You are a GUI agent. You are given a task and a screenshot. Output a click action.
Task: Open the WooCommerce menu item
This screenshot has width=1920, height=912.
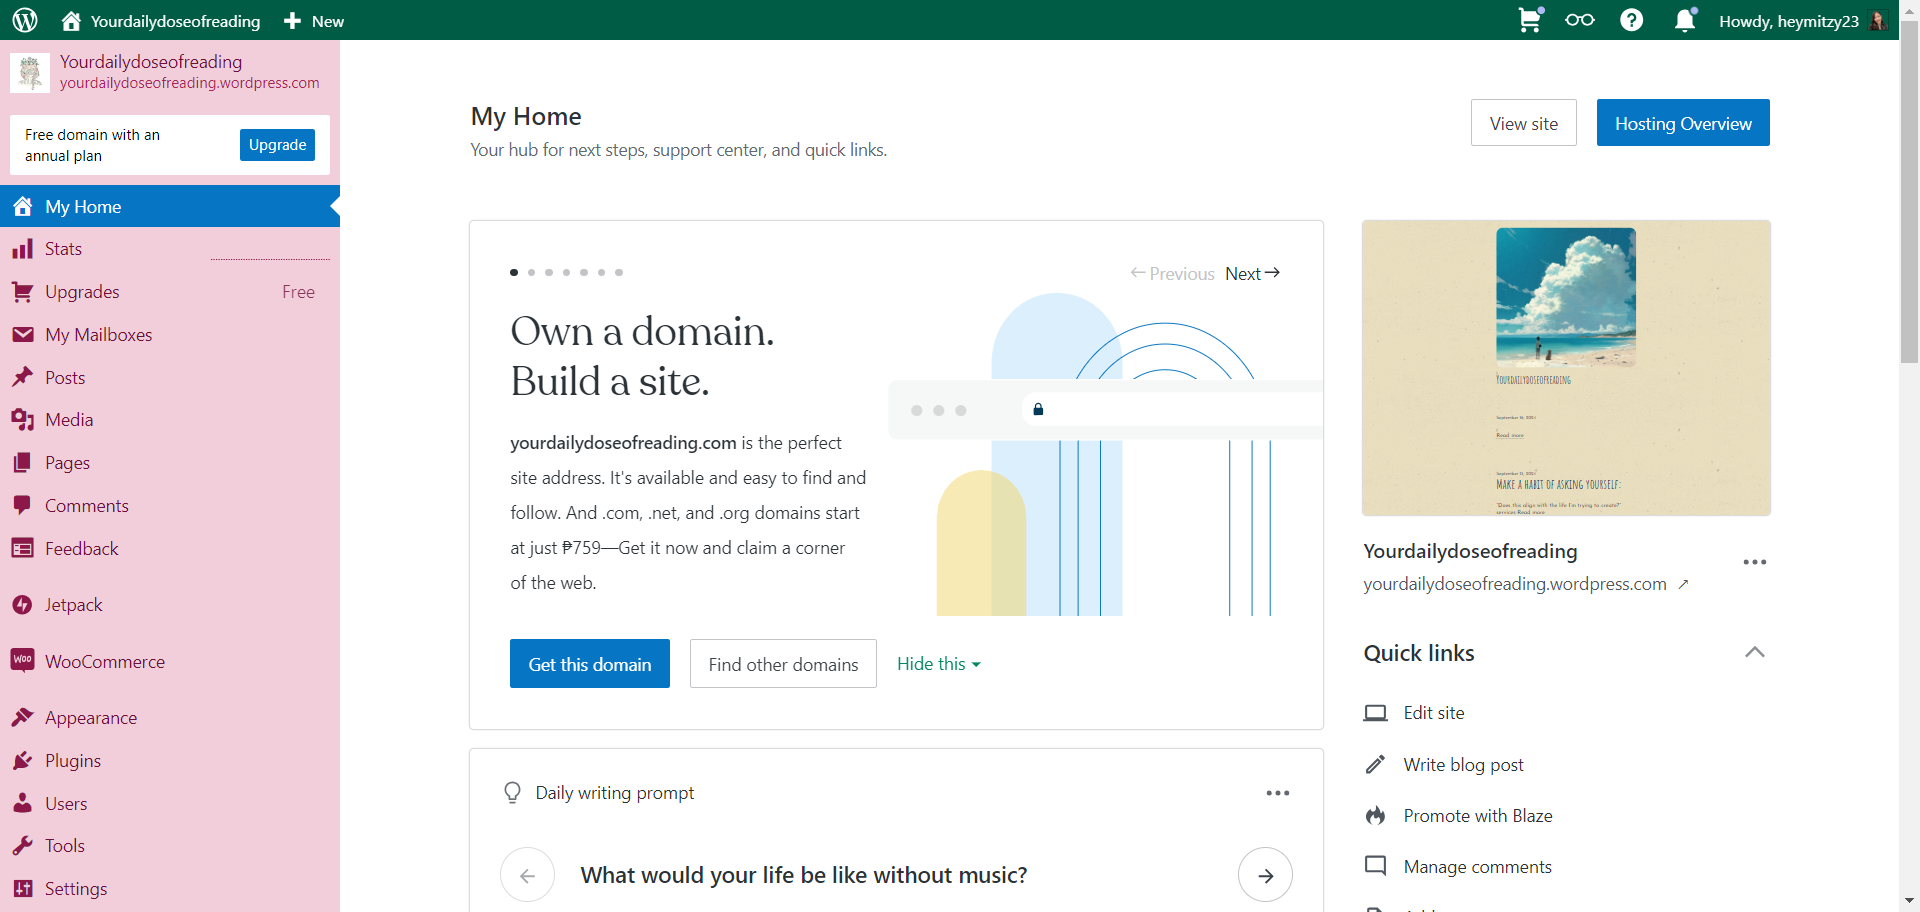pos(170,661)
